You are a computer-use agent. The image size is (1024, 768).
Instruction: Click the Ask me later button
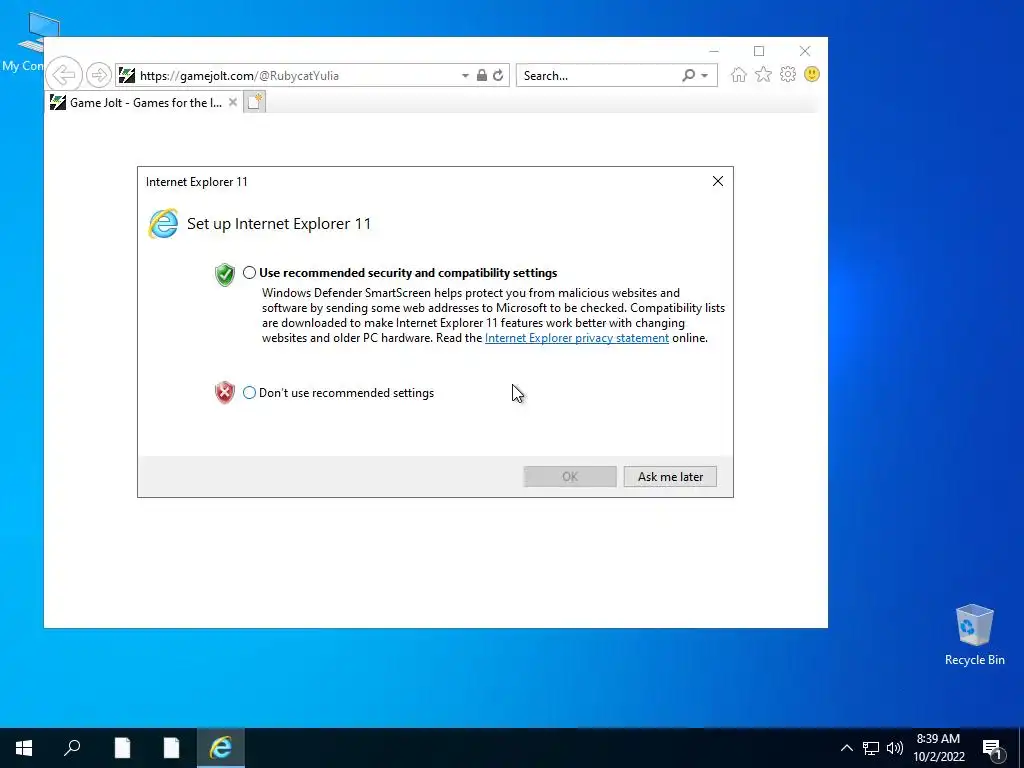point(670,477)
